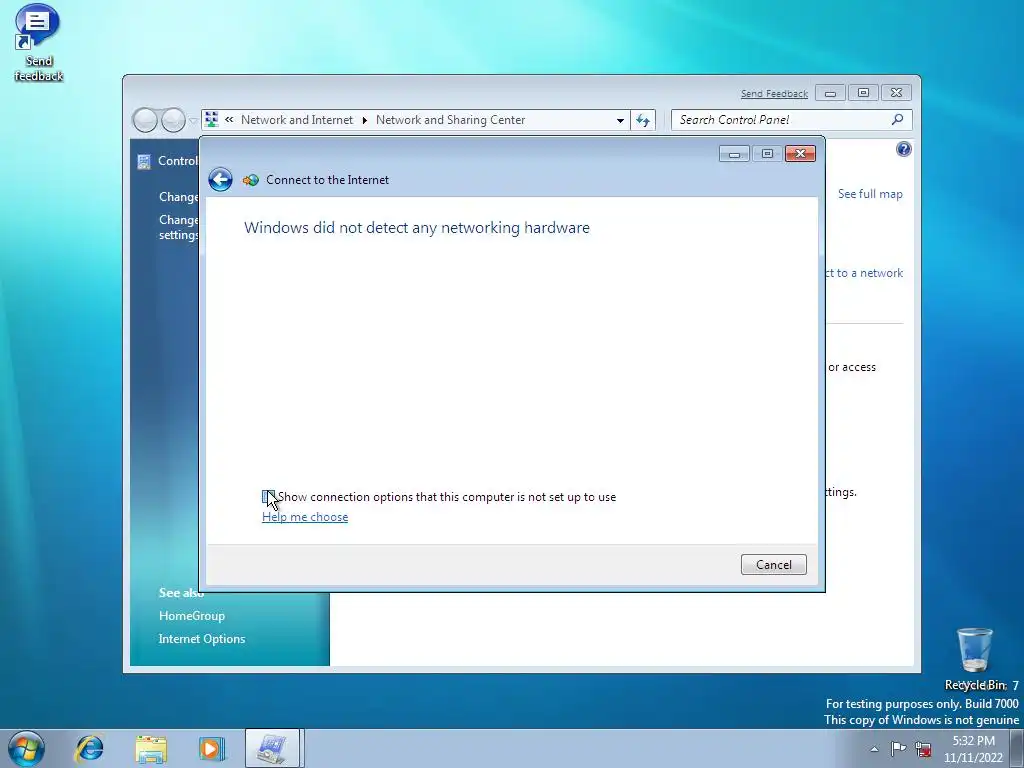Enable Show connection options checkbox
This screenshot has height=768, width=1024.
coord(268,497)
